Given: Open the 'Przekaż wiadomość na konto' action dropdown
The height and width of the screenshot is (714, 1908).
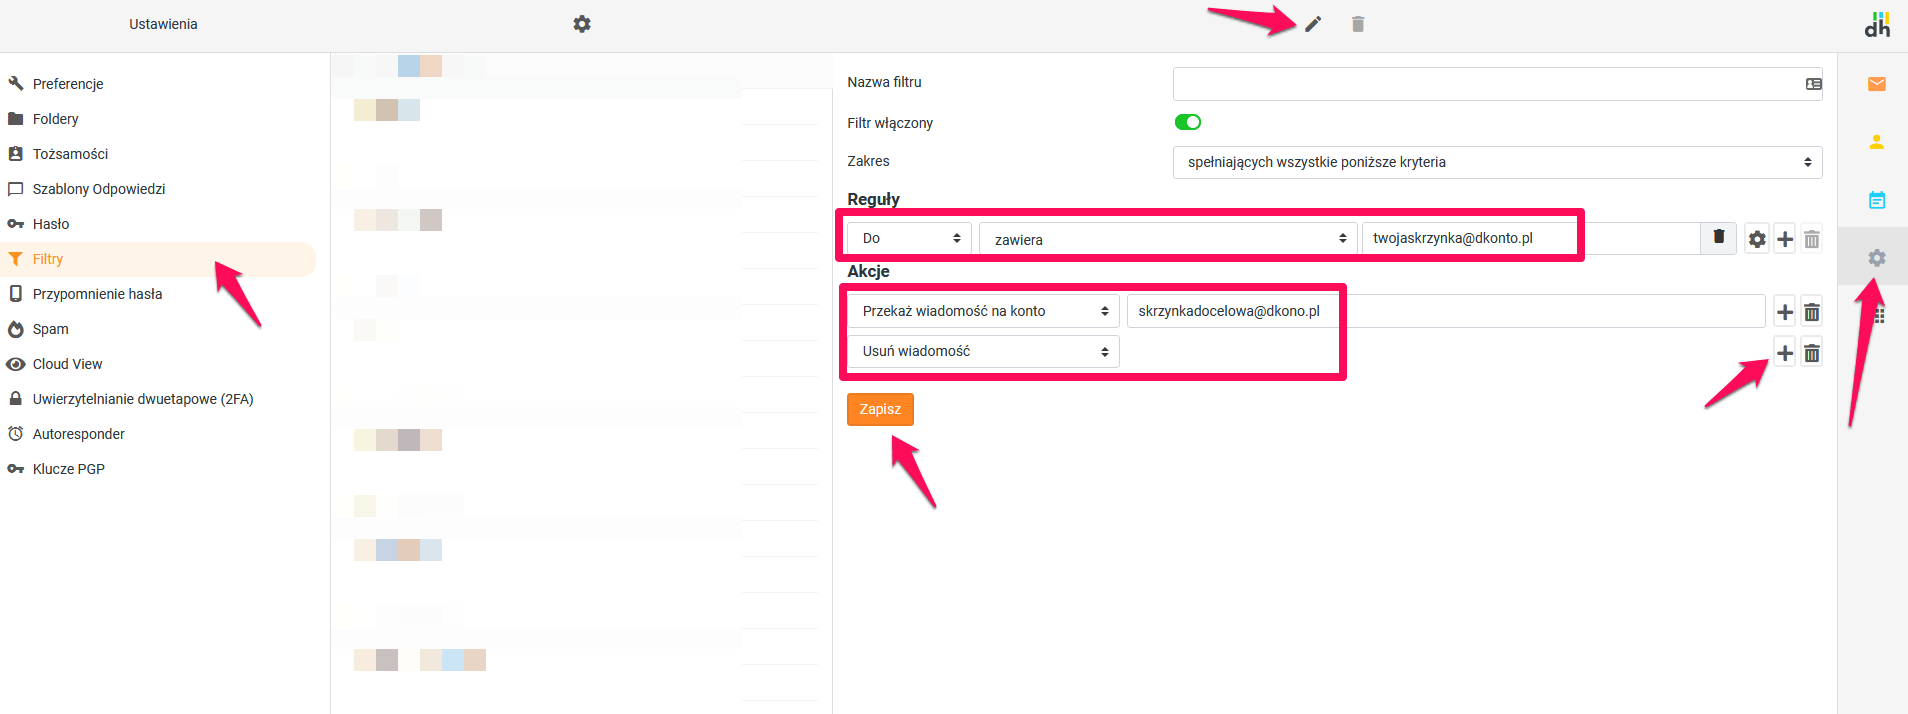Looking at the screenshot, I should click(983, 311).
